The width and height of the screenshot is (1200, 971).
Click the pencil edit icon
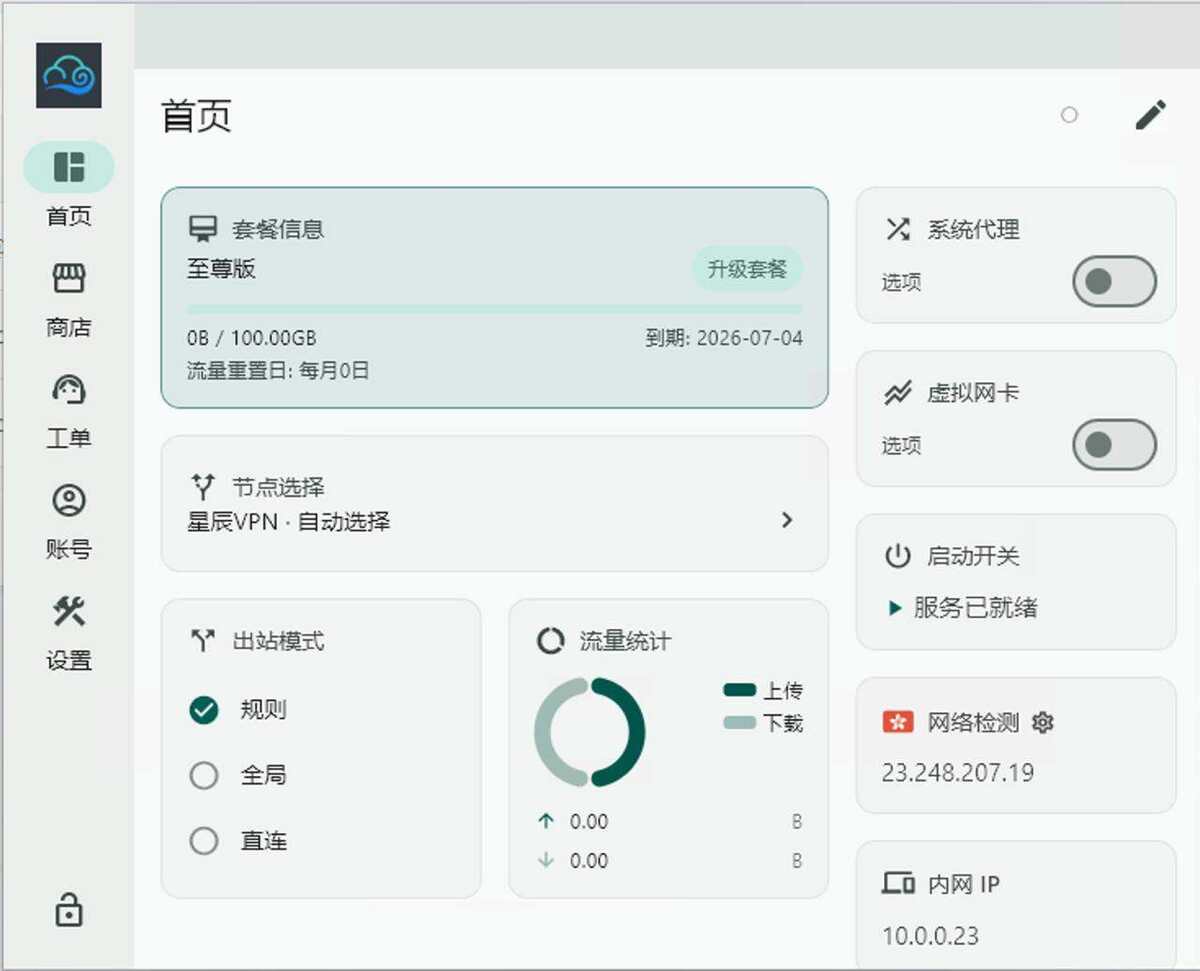click(1151, 115)
